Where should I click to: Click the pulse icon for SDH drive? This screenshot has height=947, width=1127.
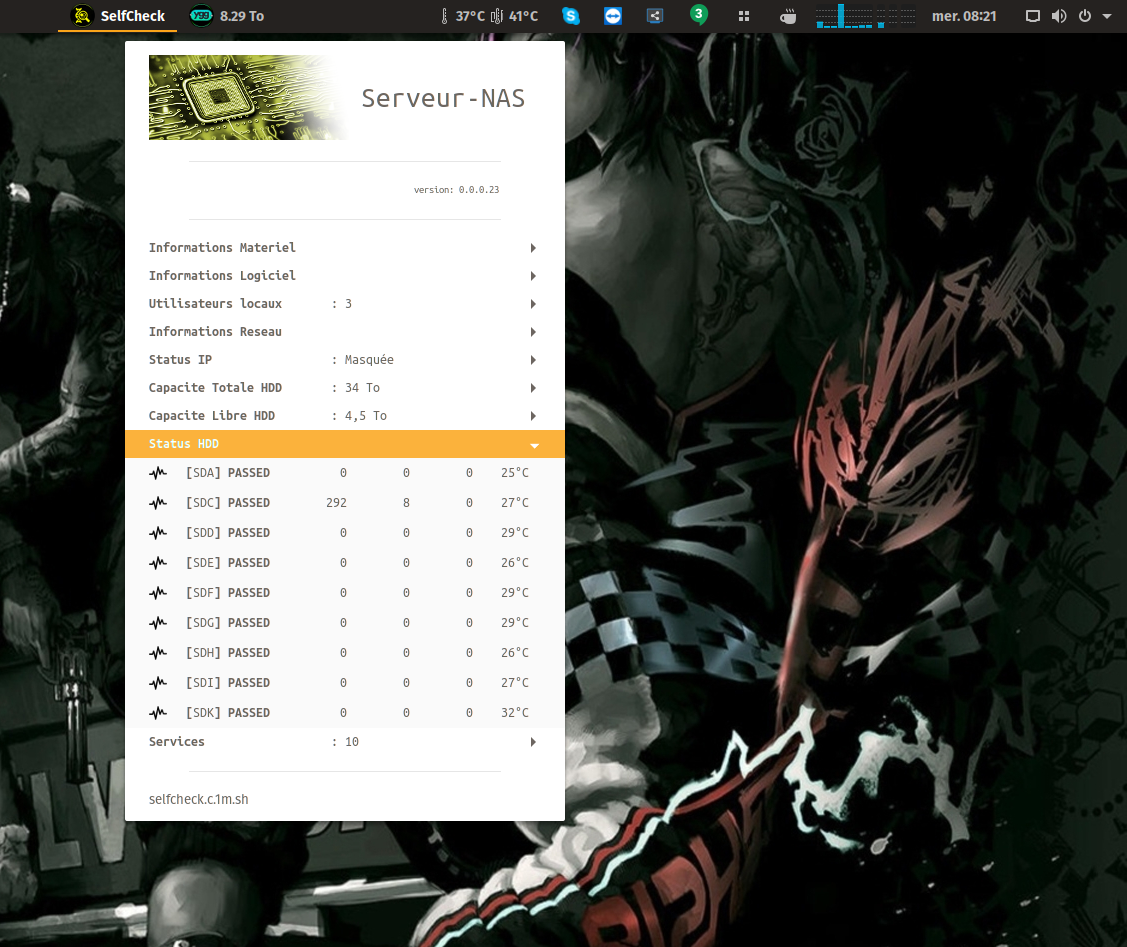[x=158, y=653]
